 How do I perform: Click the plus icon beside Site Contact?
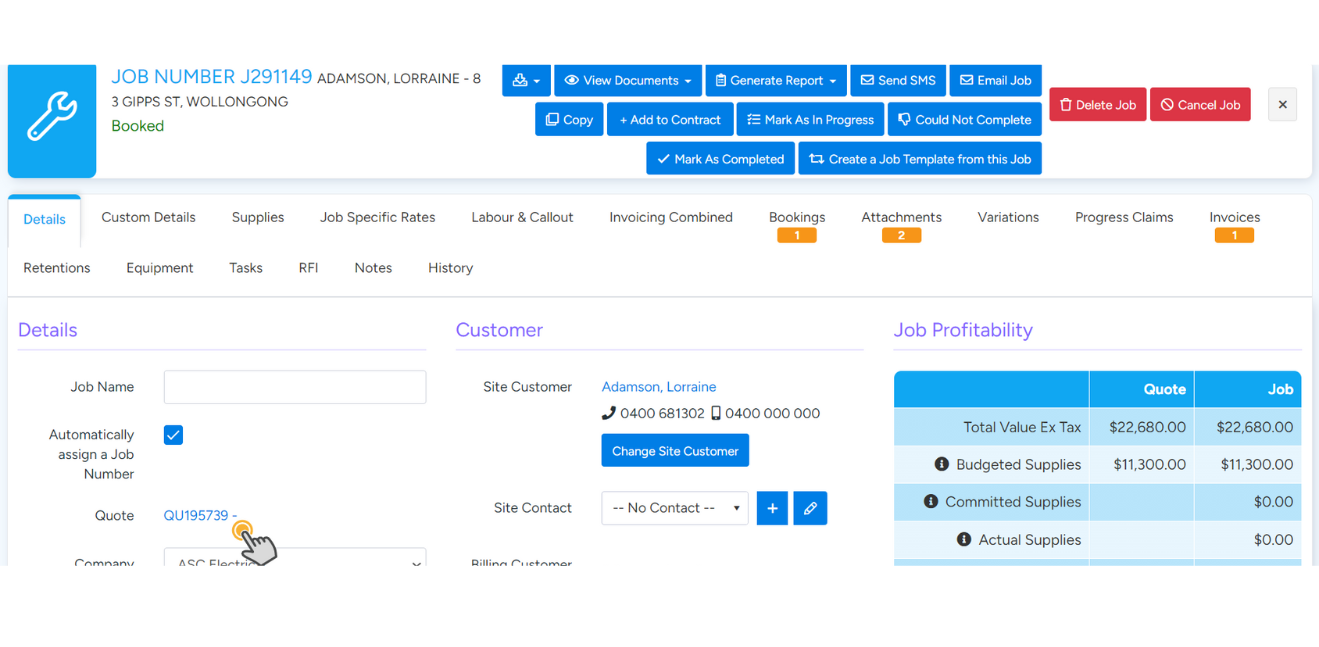(x=772, y=508)
